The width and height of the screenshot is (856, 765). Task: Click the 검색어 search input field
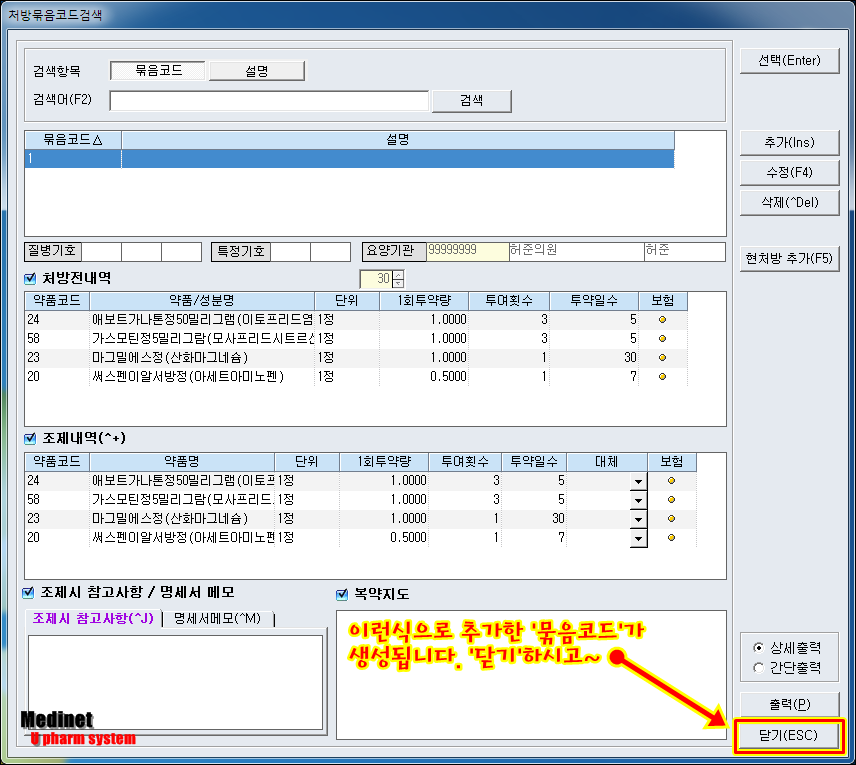pos(269,101)
